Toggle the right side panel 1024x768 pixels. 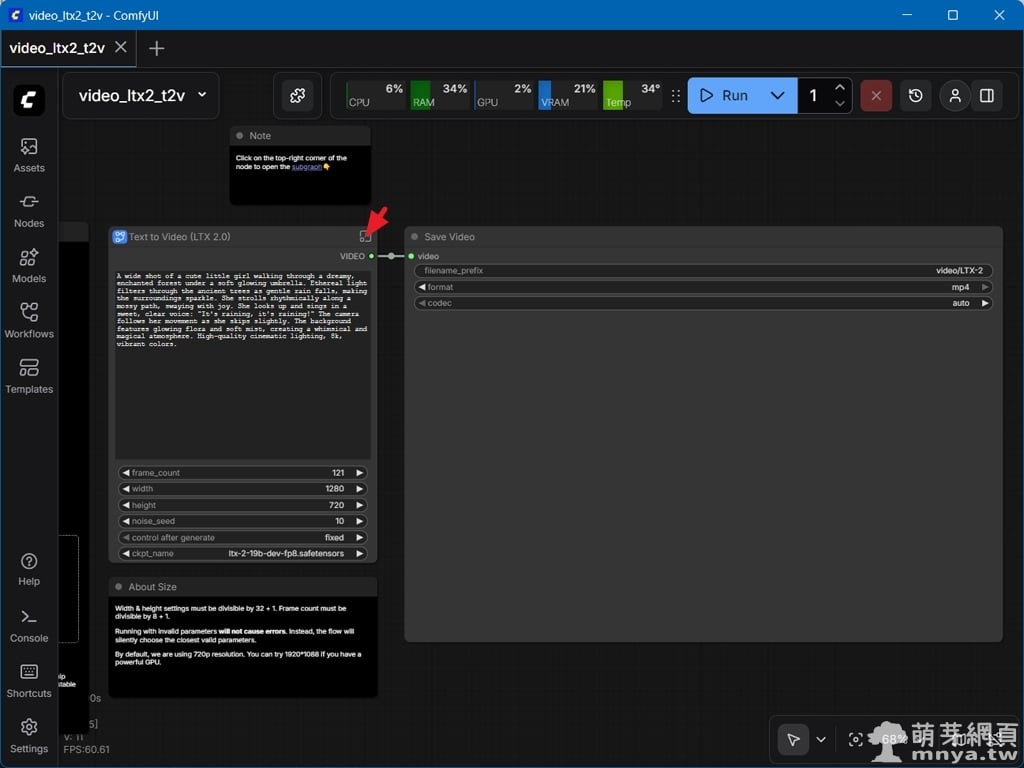pos(987,96)
